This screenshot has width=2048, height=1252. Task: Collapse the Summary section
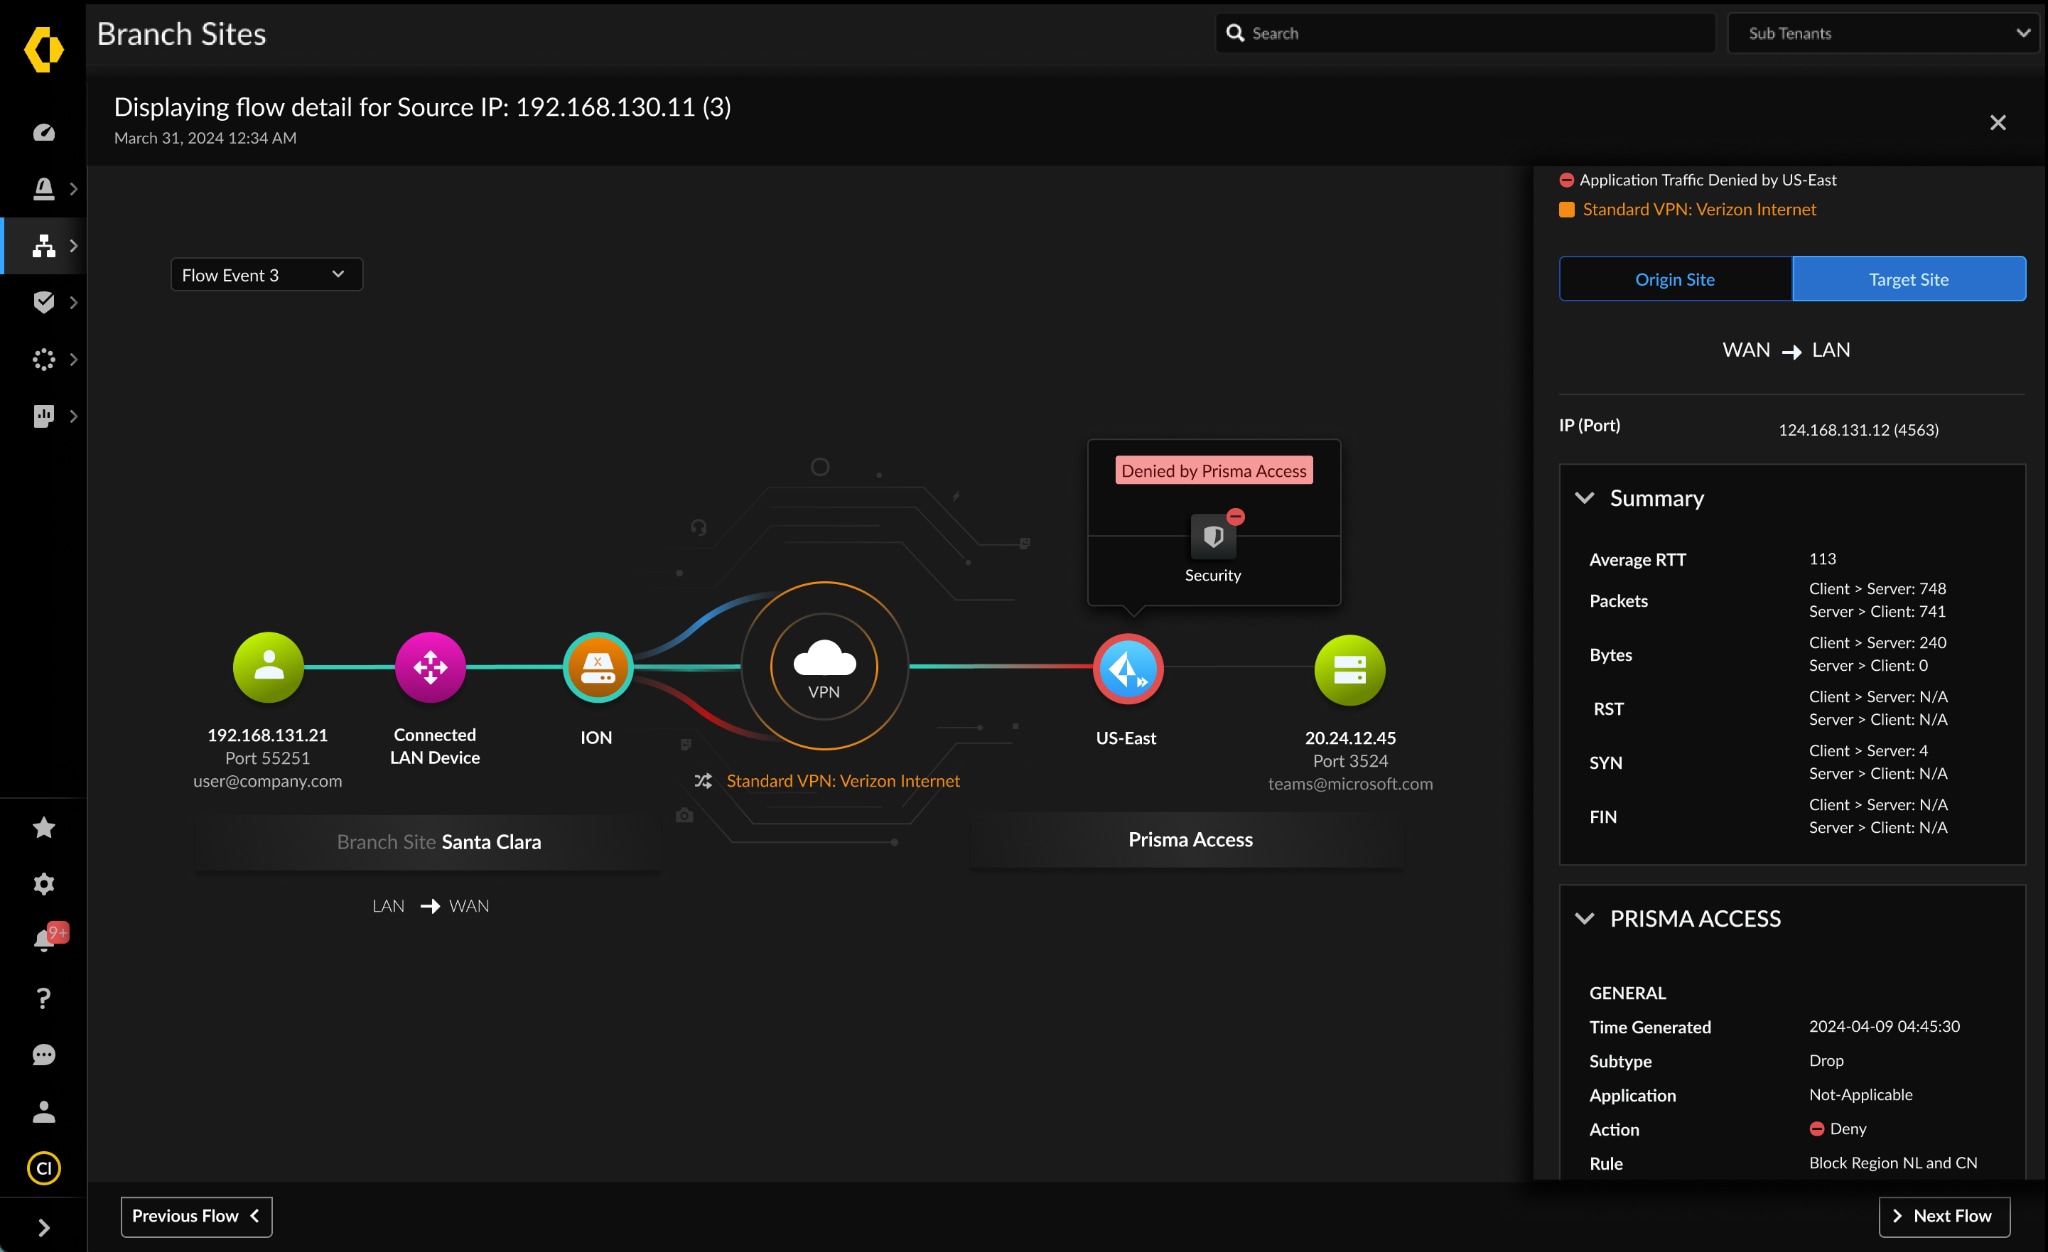click(1585, 498)
